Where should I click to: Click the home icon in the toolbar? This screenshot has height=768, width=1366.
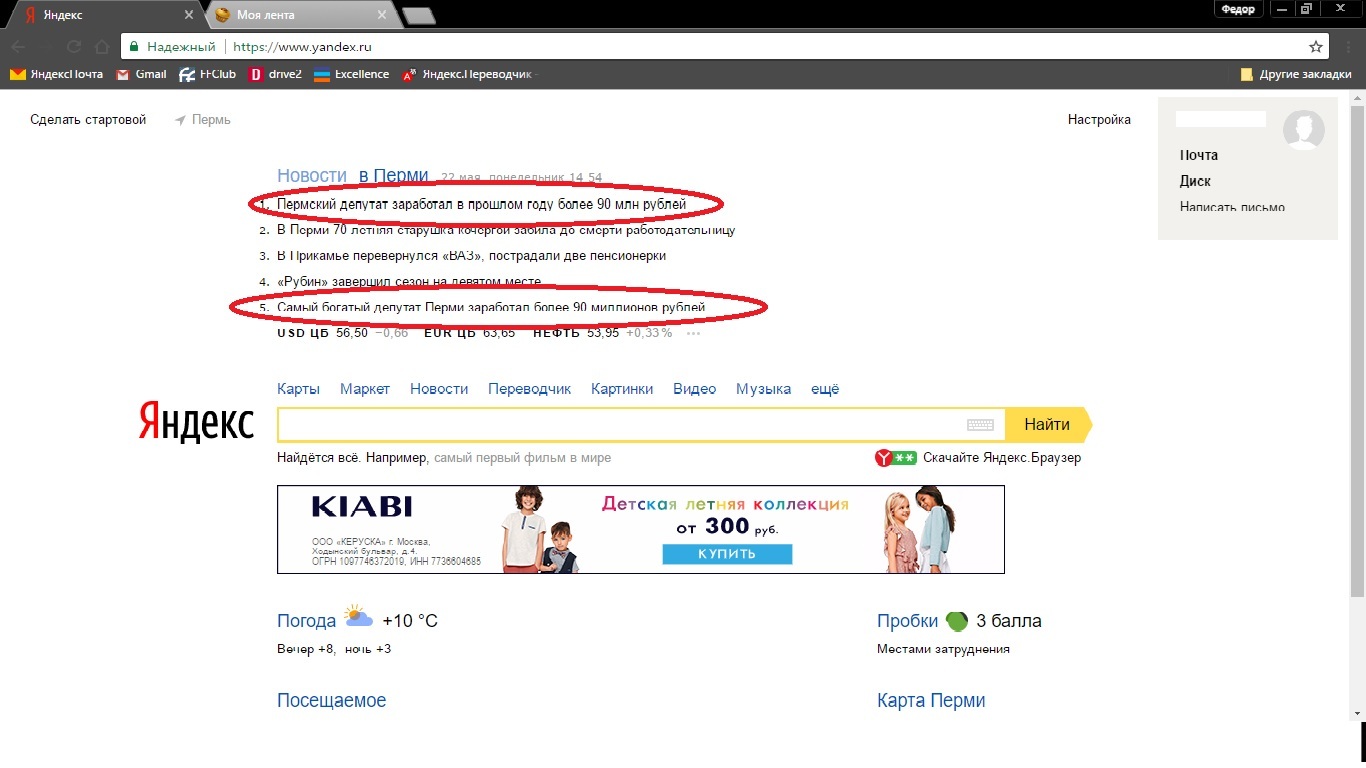point(101,46)
